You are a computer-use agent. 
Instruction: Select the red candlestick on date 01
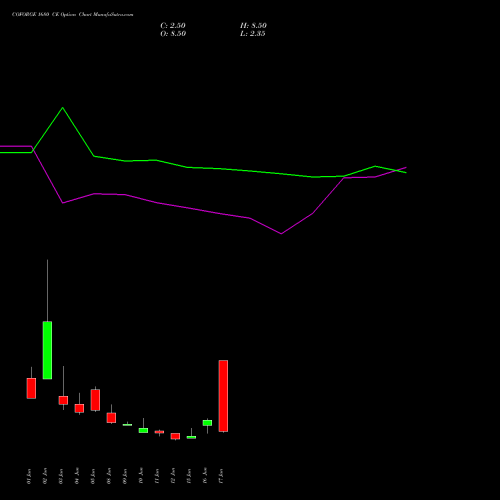click(x=31, y=388)
